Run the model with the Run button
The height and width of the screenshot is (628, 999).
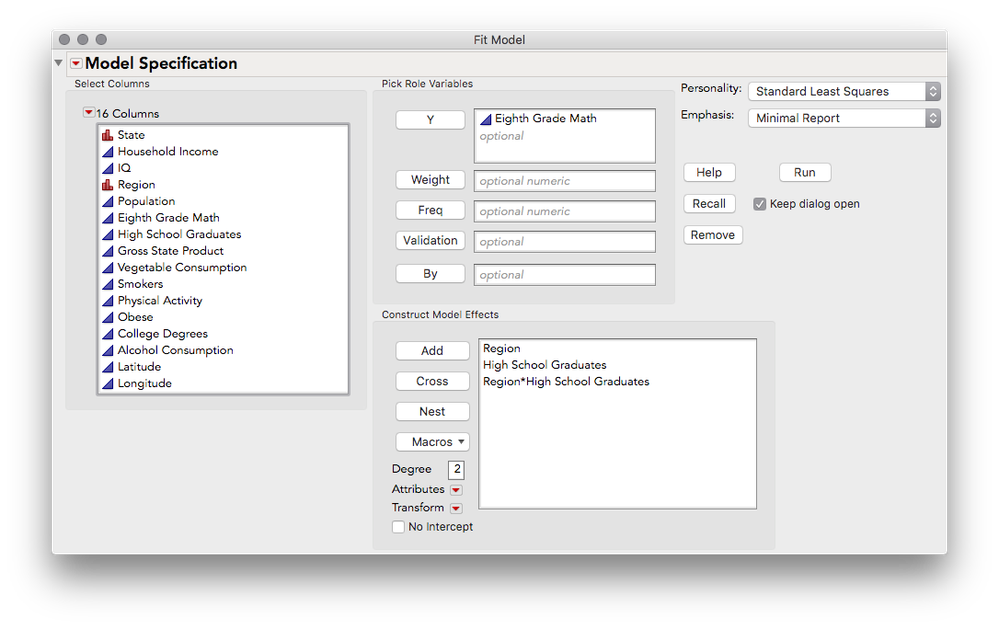pyautogui.click(x=805, y=173)
